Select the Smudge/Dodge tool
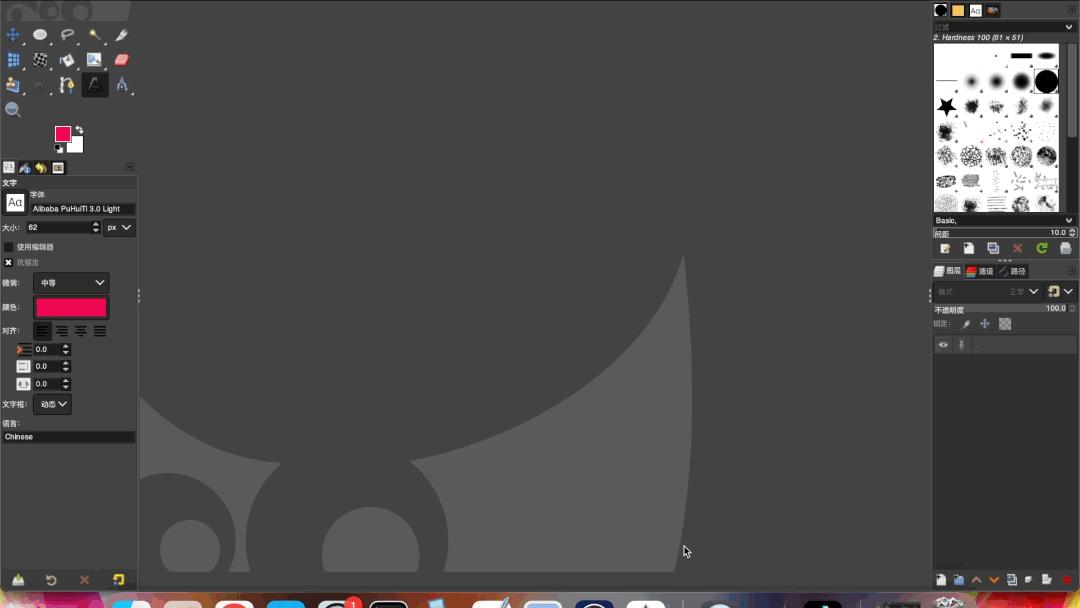This screenshot has width=1080, height=608. (40, 85)
